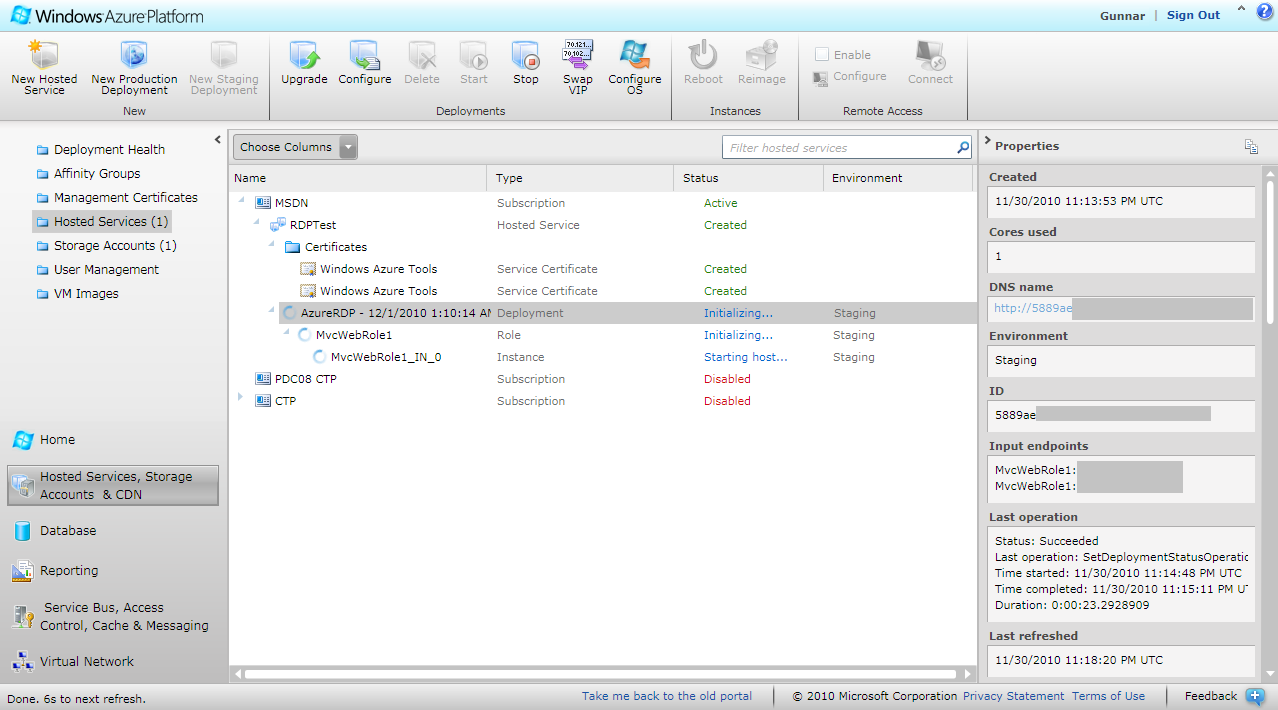Screen dimensions: 1278x710
Task: Collapse the ribbon with the top chevron
Action: coord(1241,9)
